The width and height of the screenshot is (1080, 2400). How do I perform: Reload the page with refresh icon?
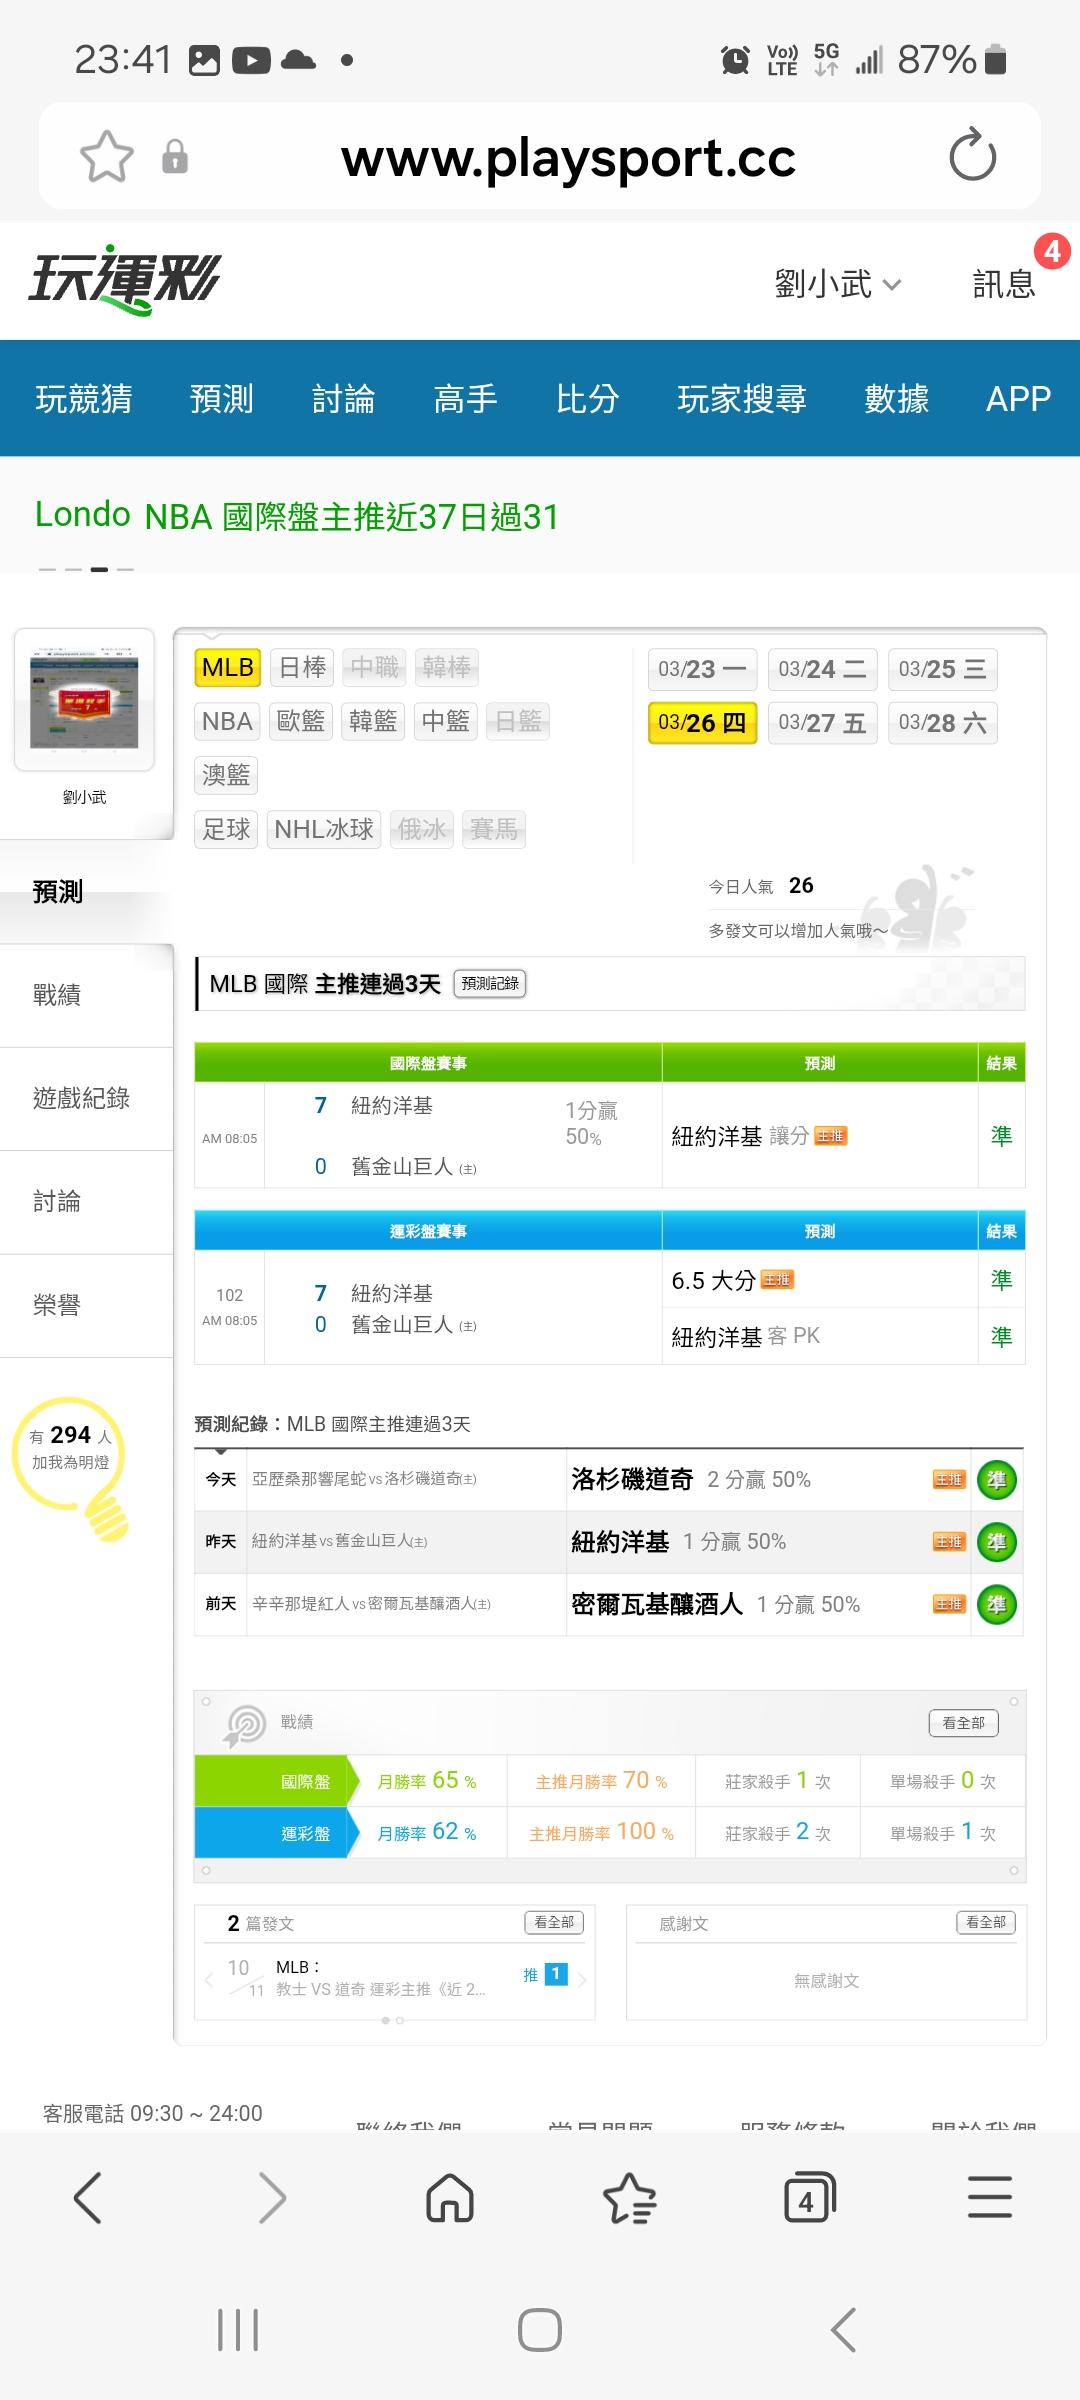972,156
